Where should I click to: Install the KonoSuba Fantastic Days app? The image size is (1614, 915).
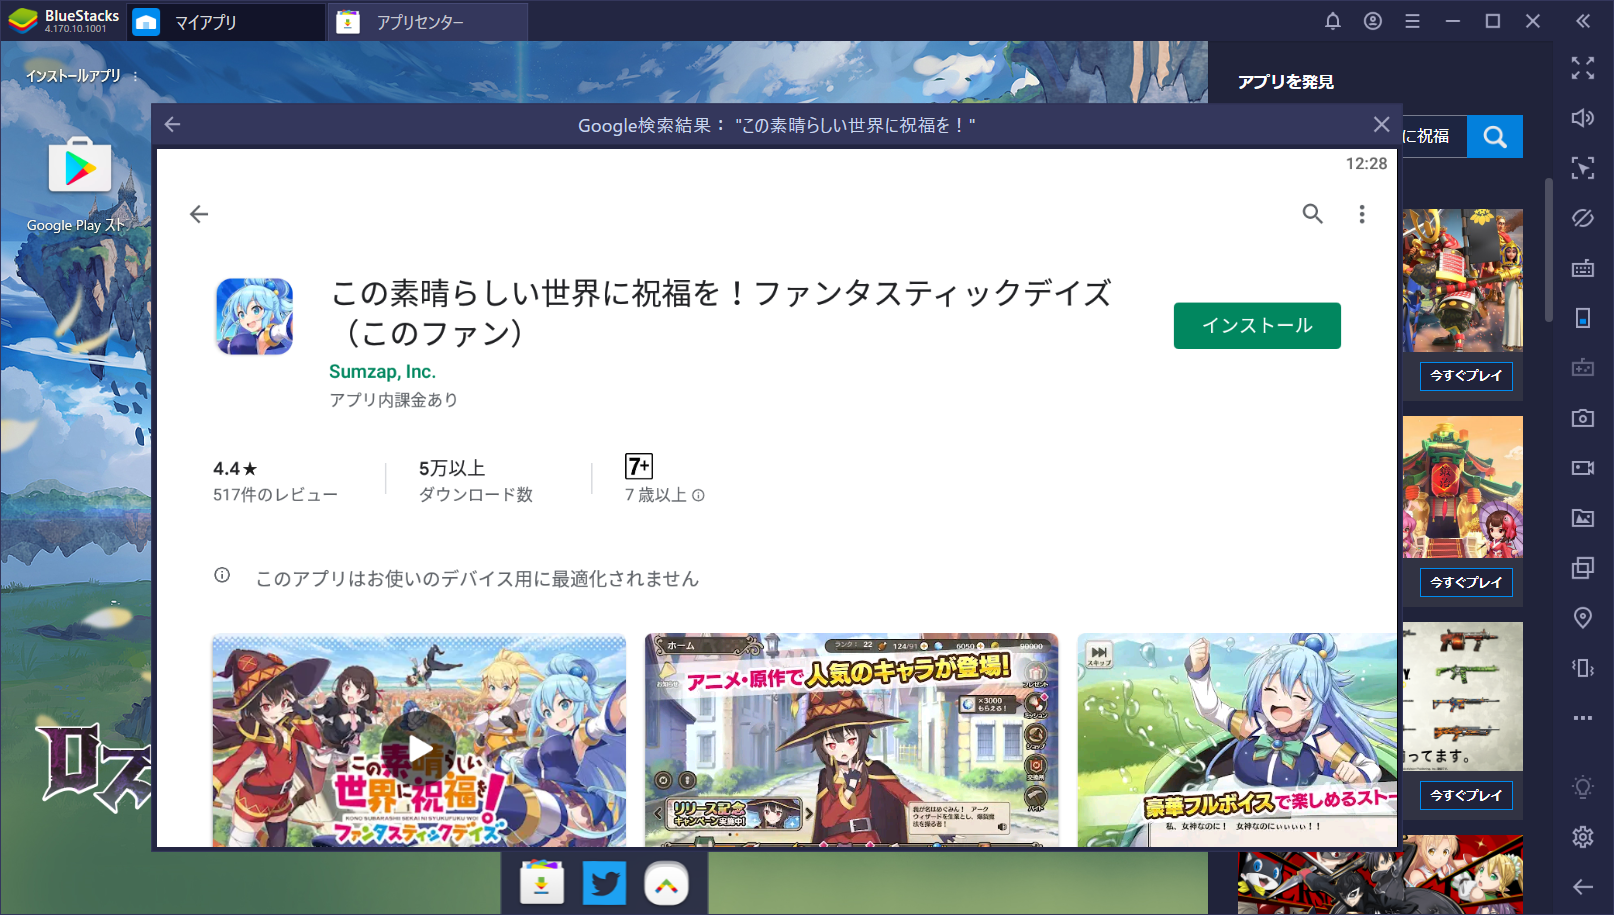point(1257,326)
